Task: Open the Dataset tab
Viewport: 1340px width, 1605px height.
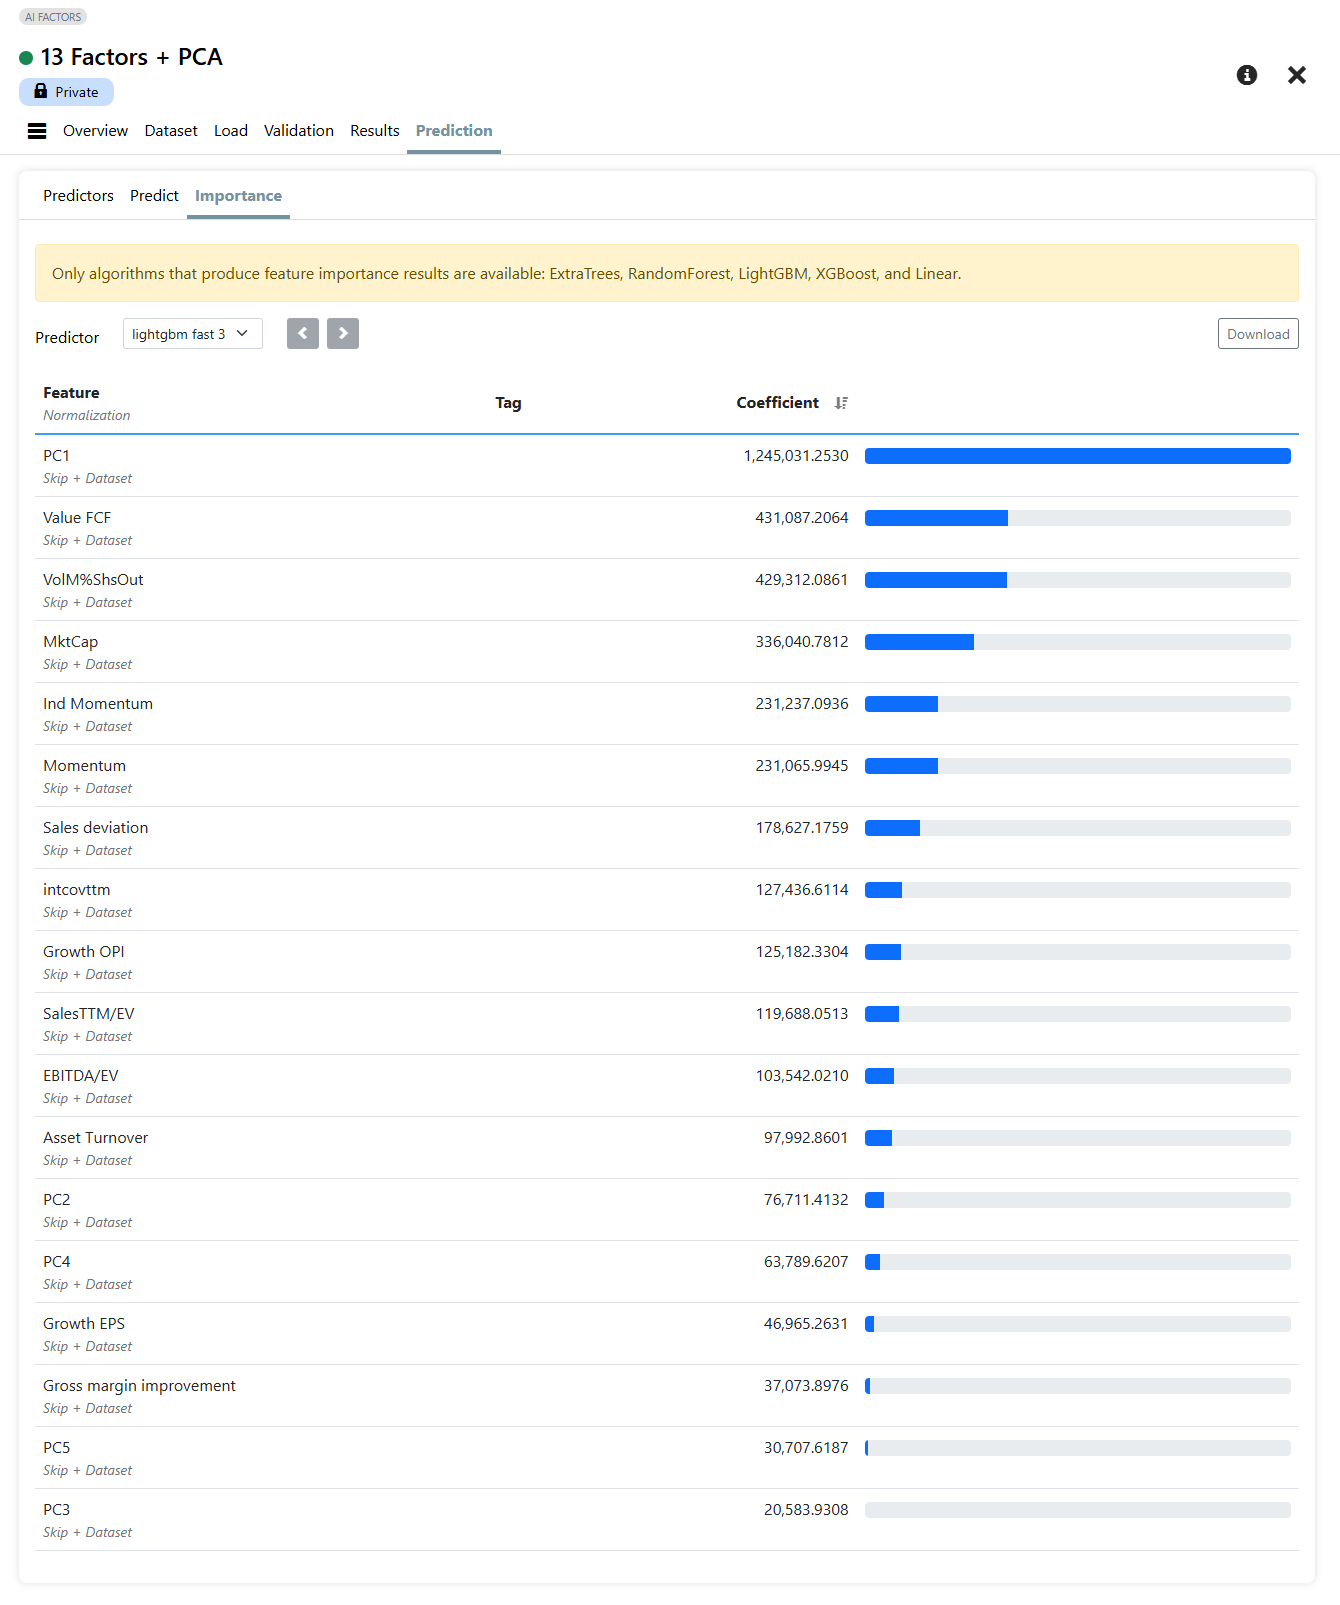Action: pos(171,131)
